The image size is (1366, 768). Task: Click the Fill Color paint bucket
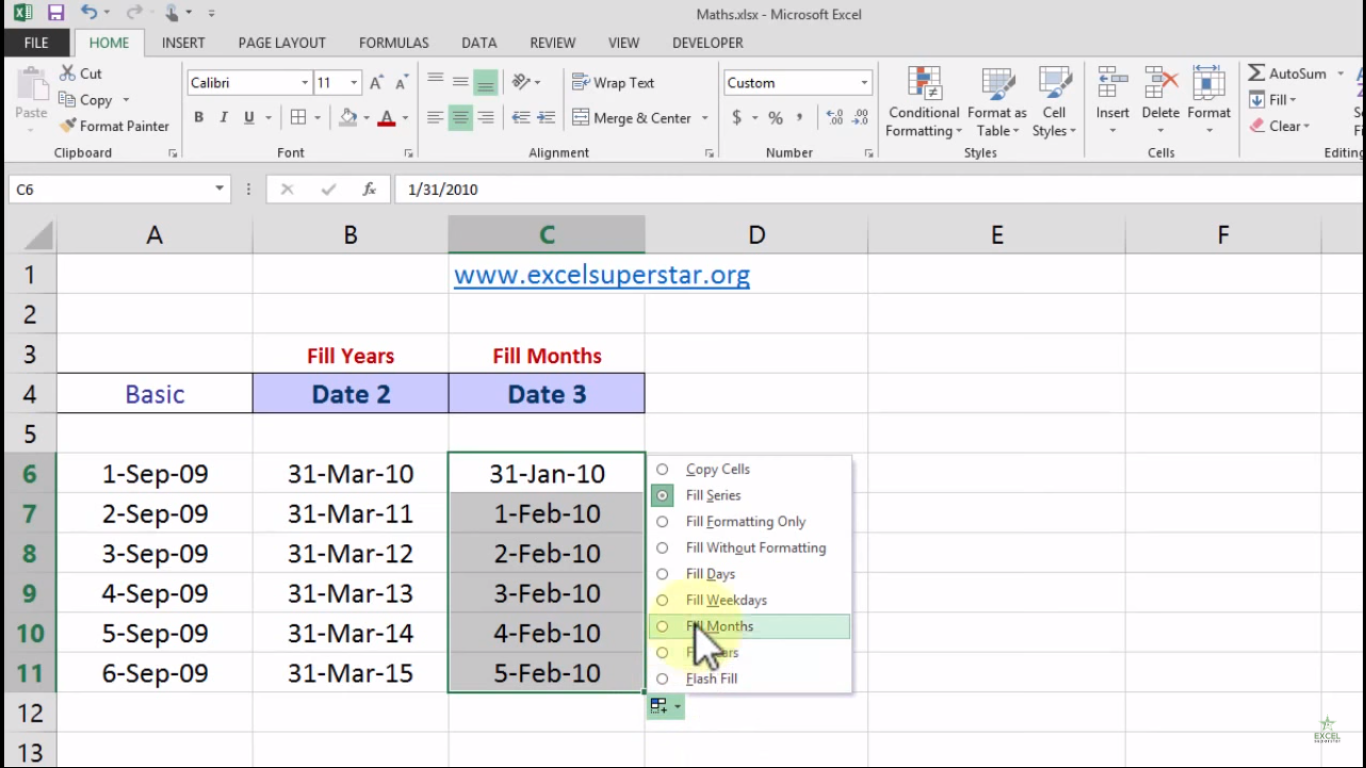[348, 118]
